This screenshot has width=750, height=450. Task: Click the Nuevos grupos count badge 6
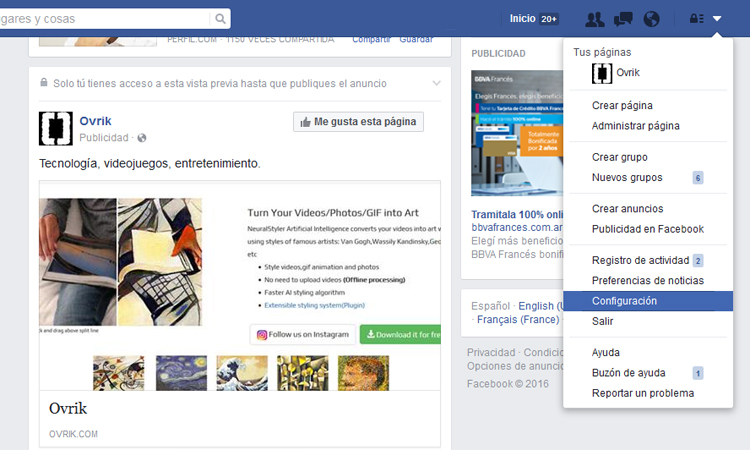tap(698, 178)
